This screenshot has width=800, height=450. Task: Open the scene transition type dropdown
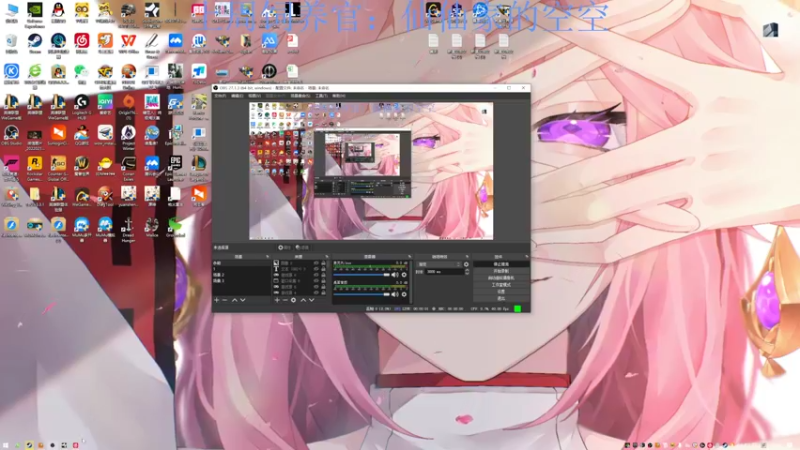439,264
